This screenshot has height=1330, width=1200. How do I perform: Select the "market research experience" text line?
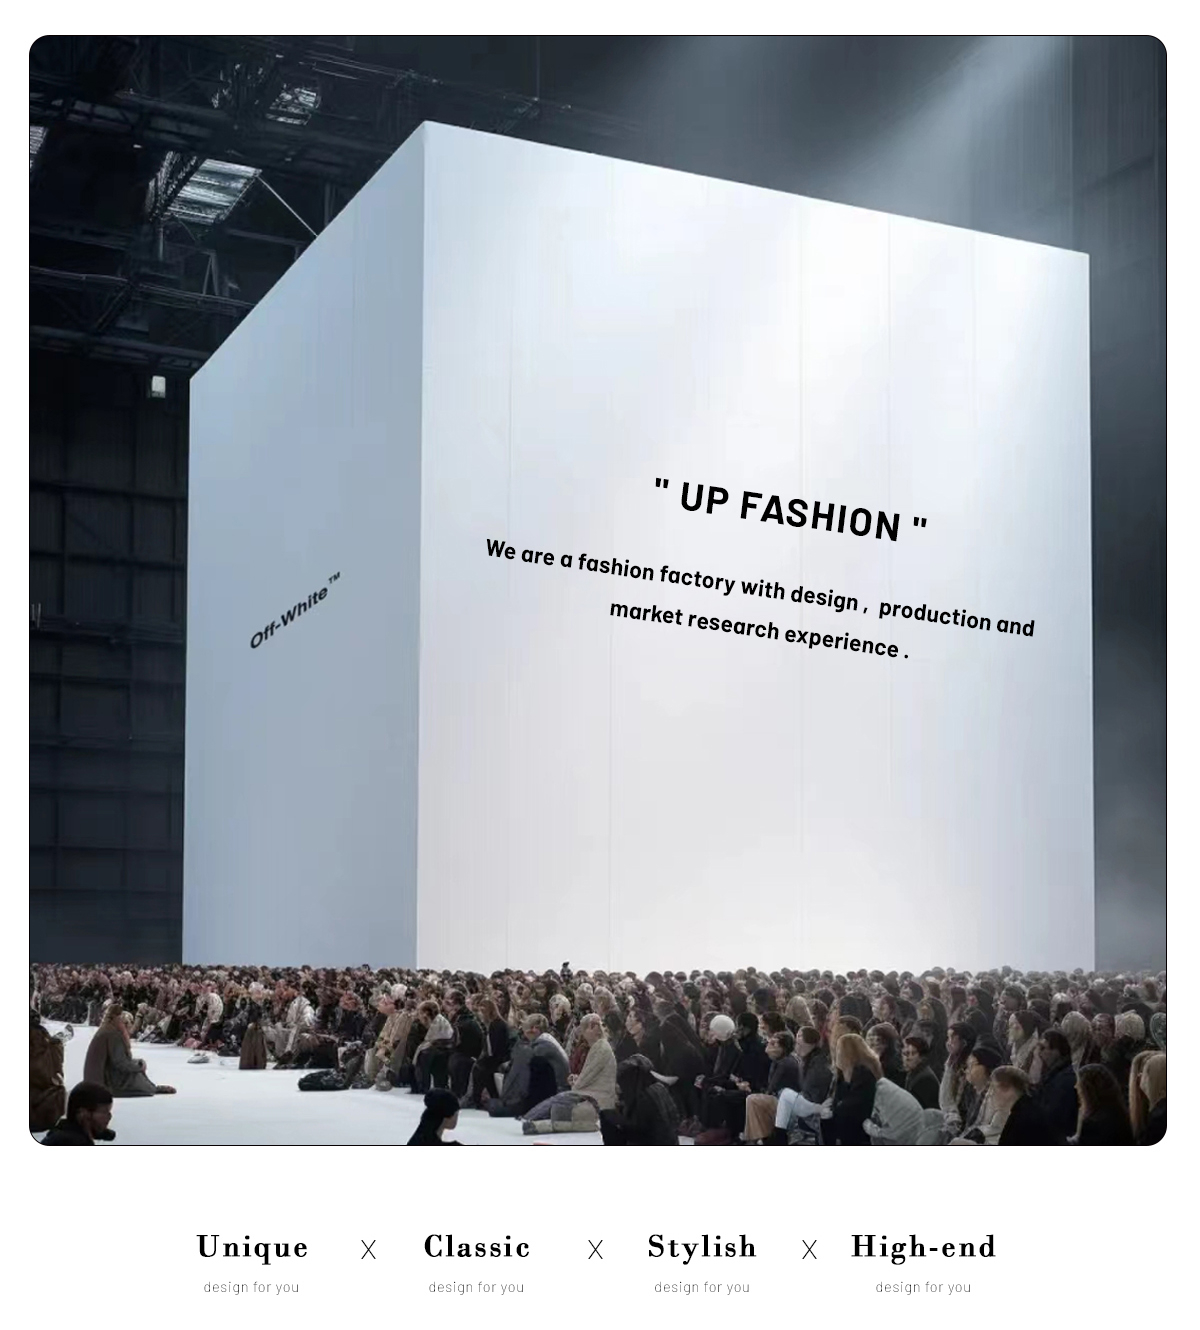pos(759,630)
